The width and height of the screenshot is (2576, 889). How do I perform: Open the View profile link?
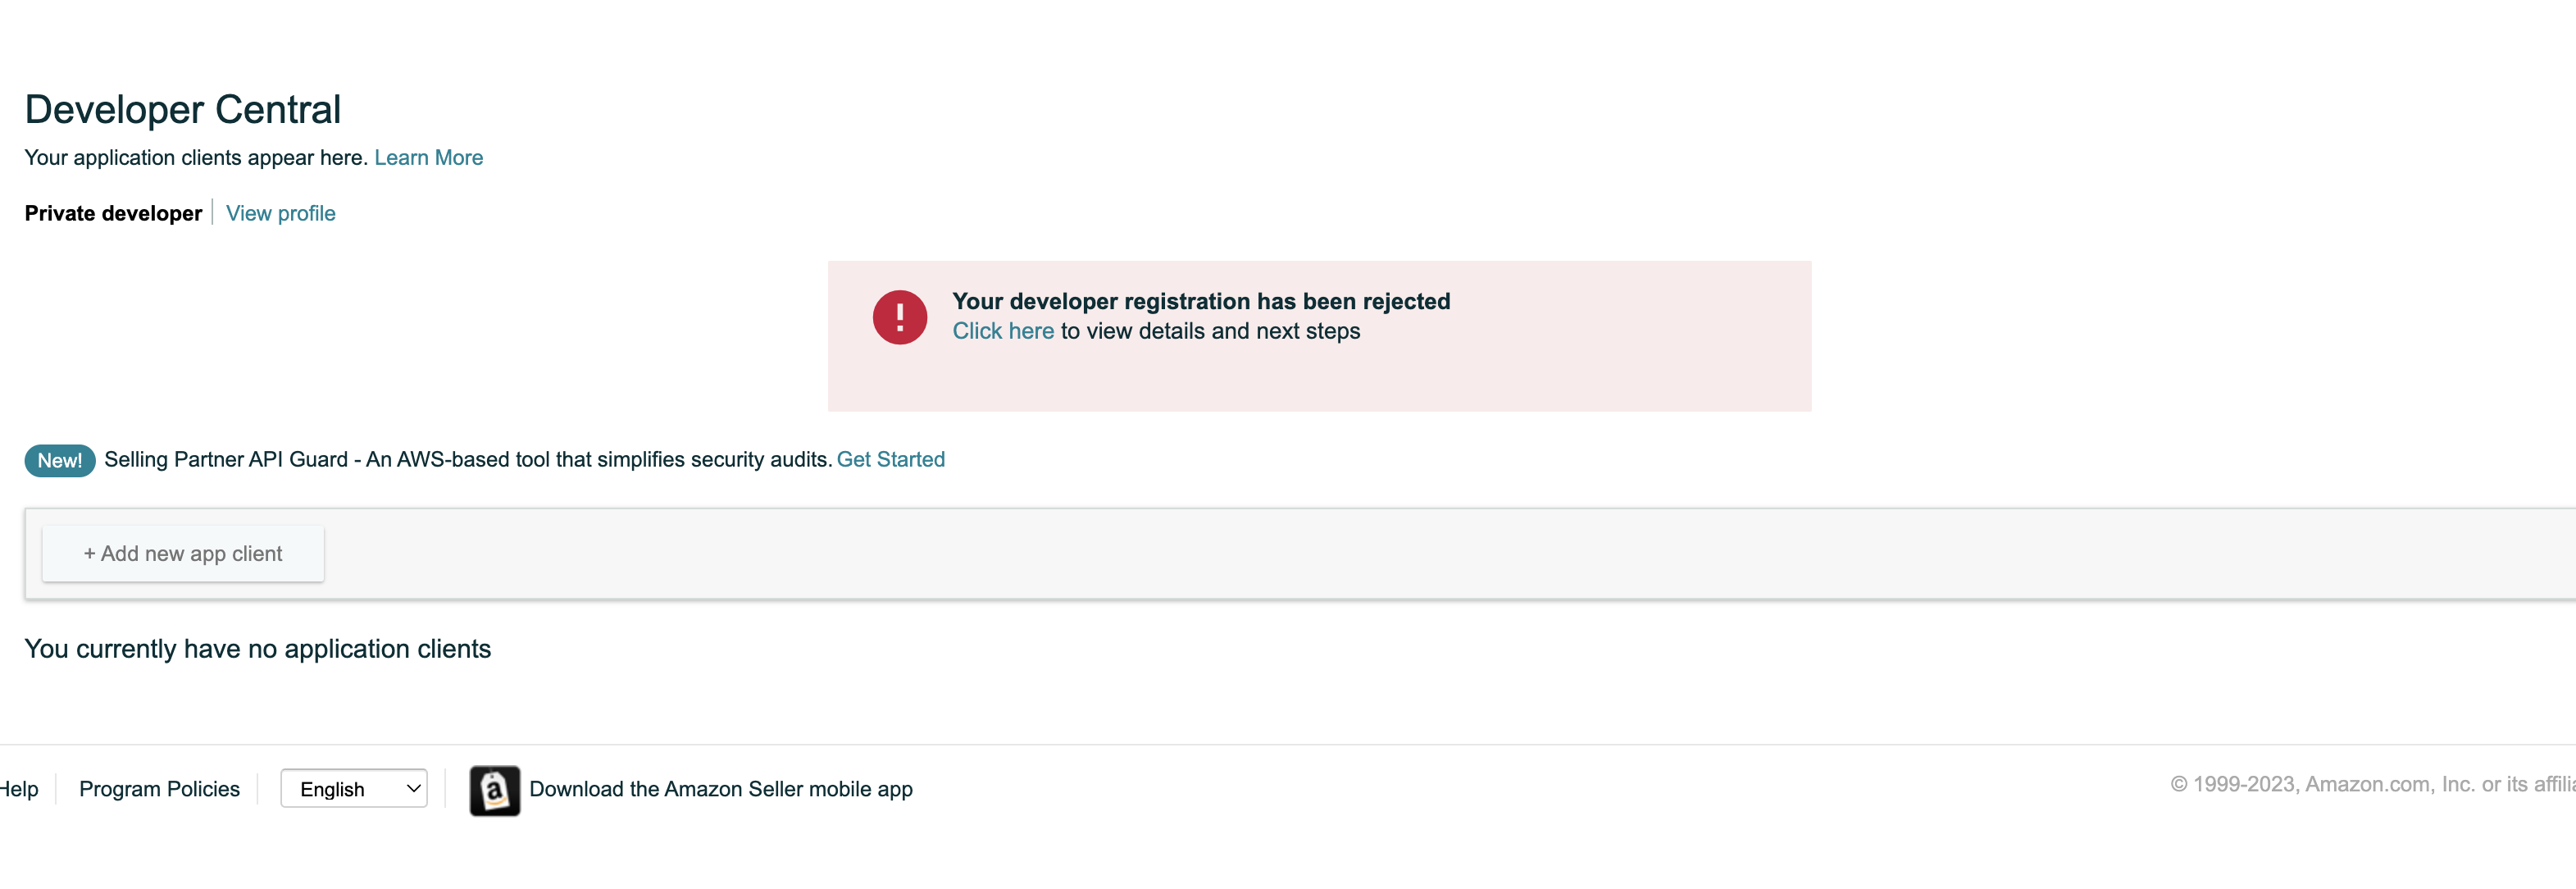click(x=280, y=214)
